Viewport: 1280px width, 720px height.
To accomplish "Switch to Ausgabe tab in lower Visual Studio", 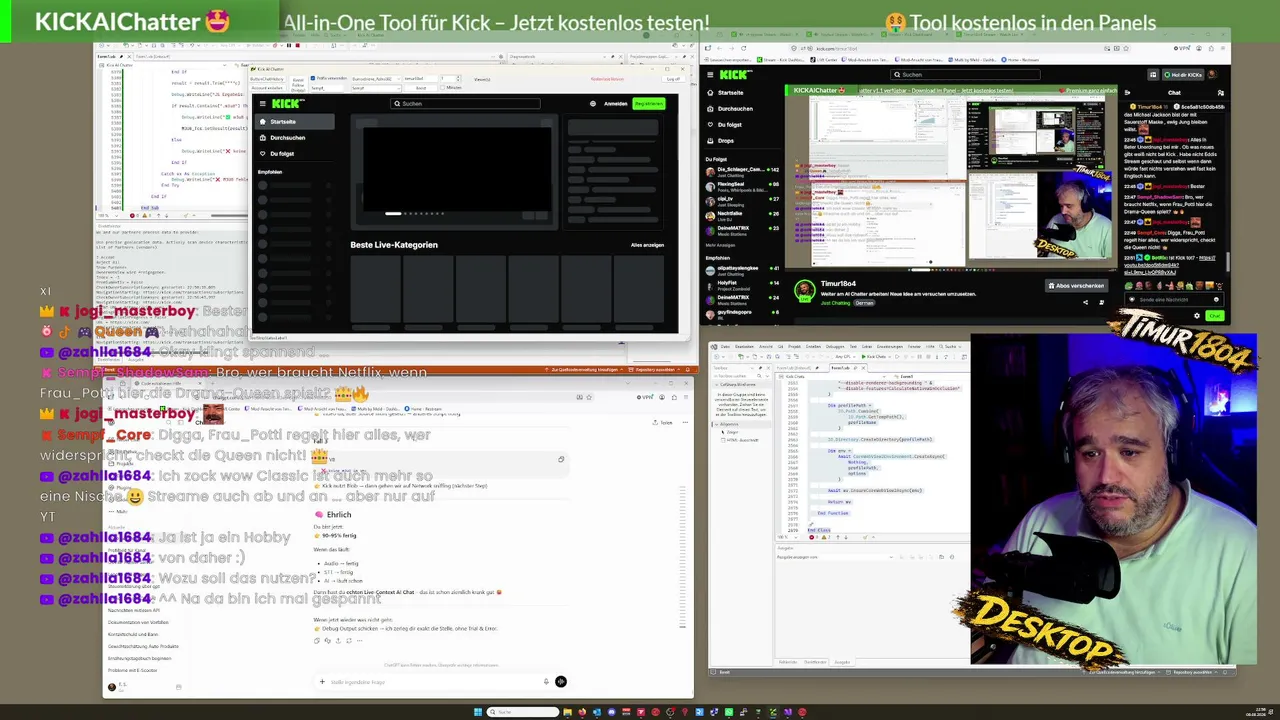I will [x=842, y=662].
